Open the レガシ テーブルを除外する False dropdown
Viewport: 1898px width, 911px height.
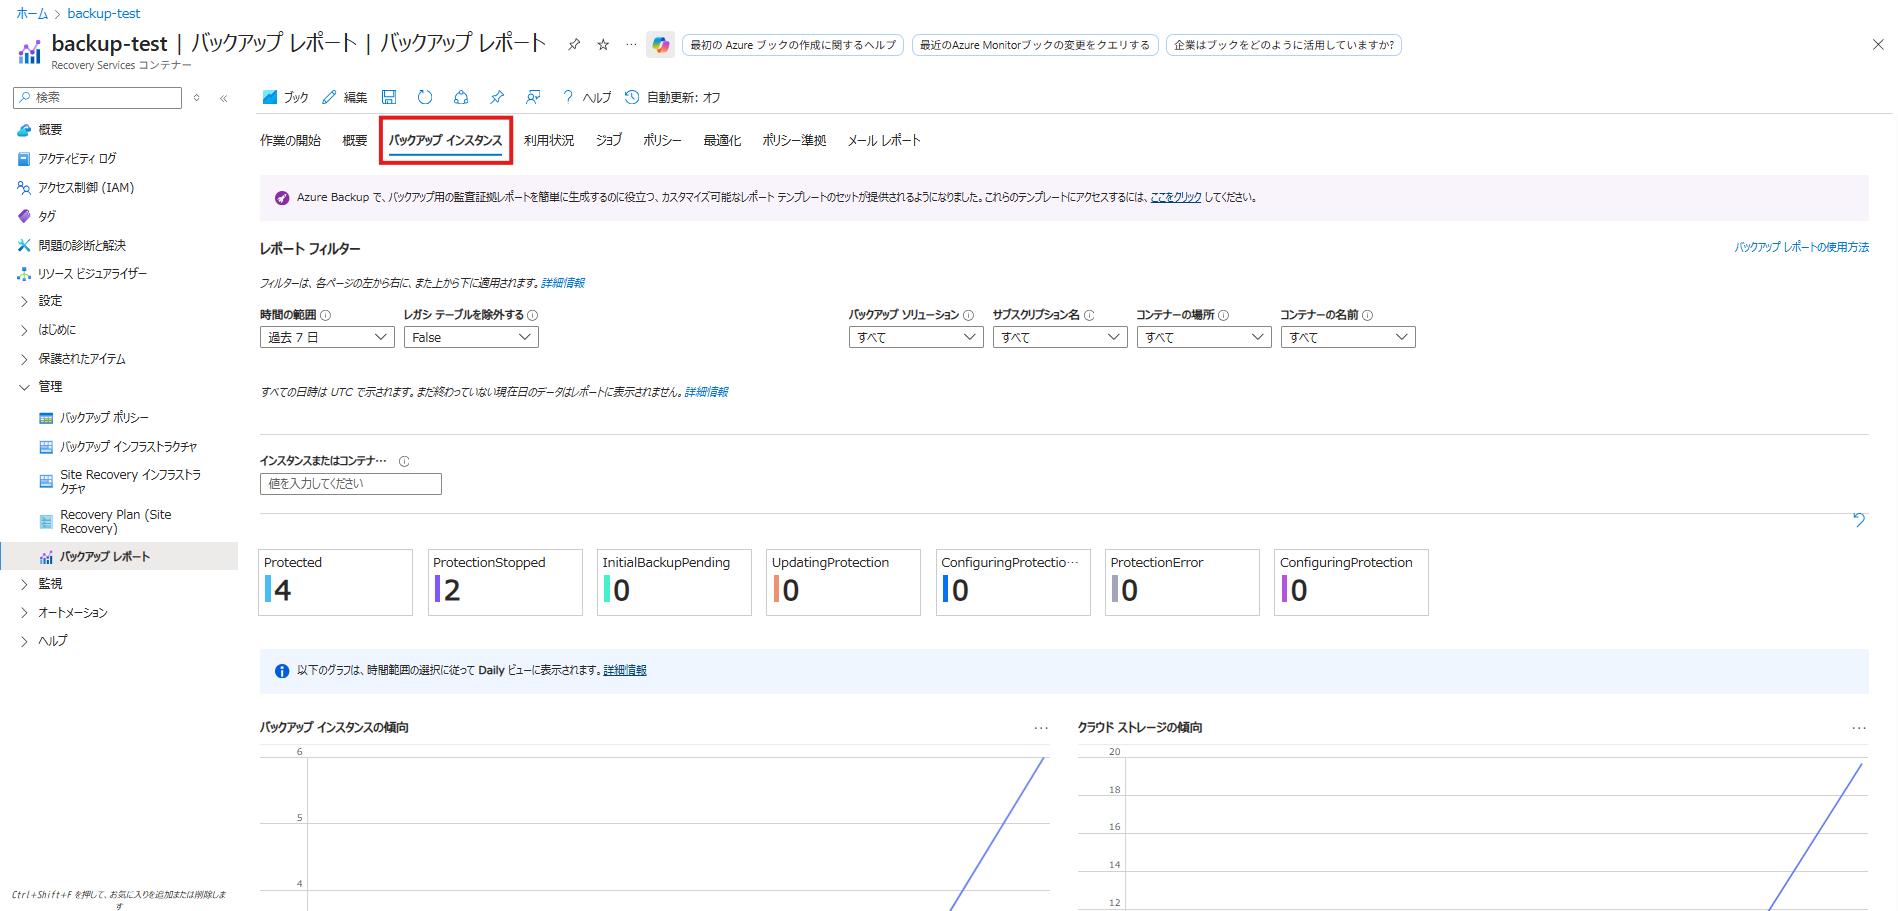[x=470, y=337]
